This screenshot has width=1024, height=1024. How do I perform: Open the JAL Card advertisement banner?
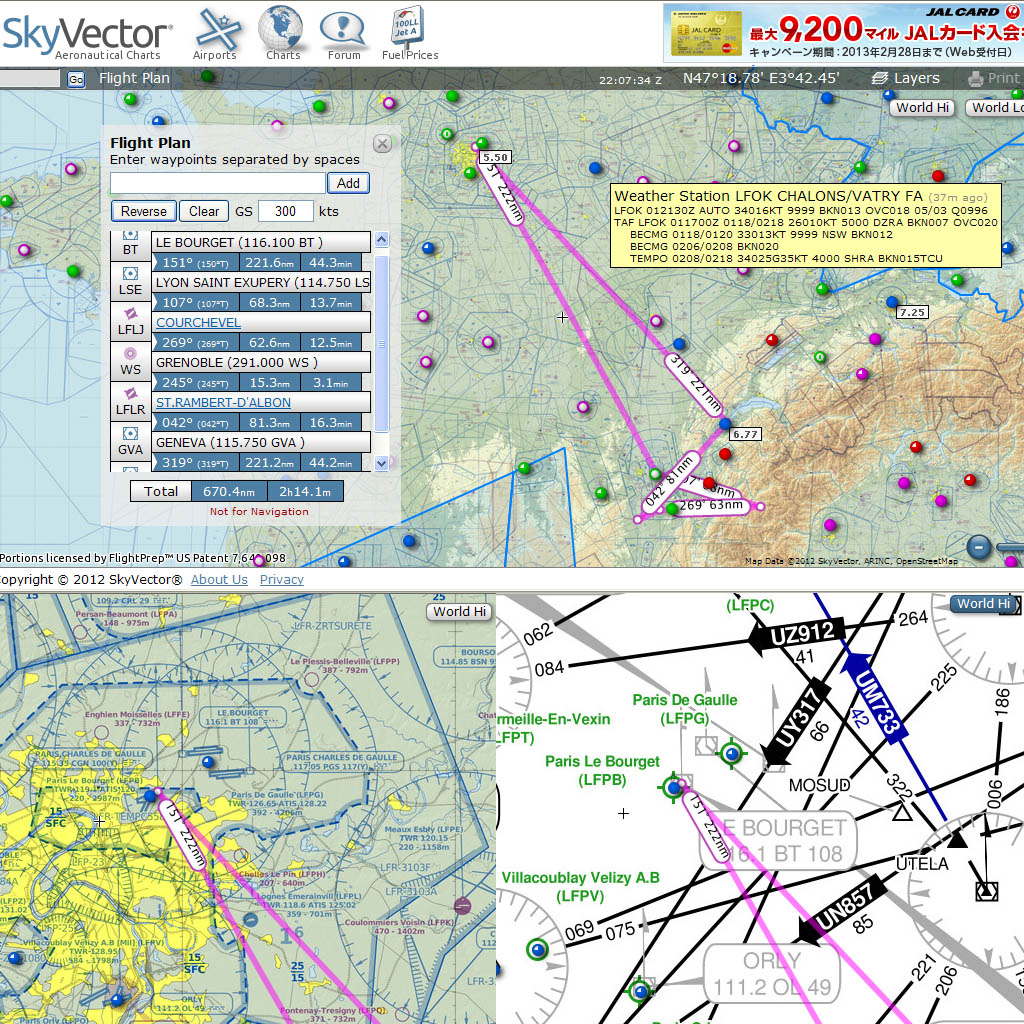point(844,33)
